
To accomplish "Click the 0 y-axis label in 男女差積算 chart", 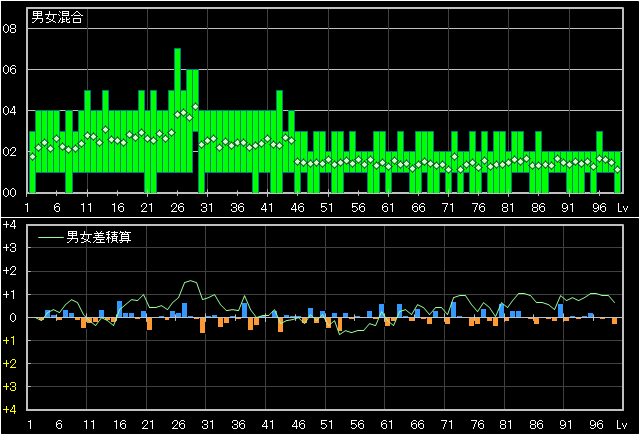I will click(12, 317).
